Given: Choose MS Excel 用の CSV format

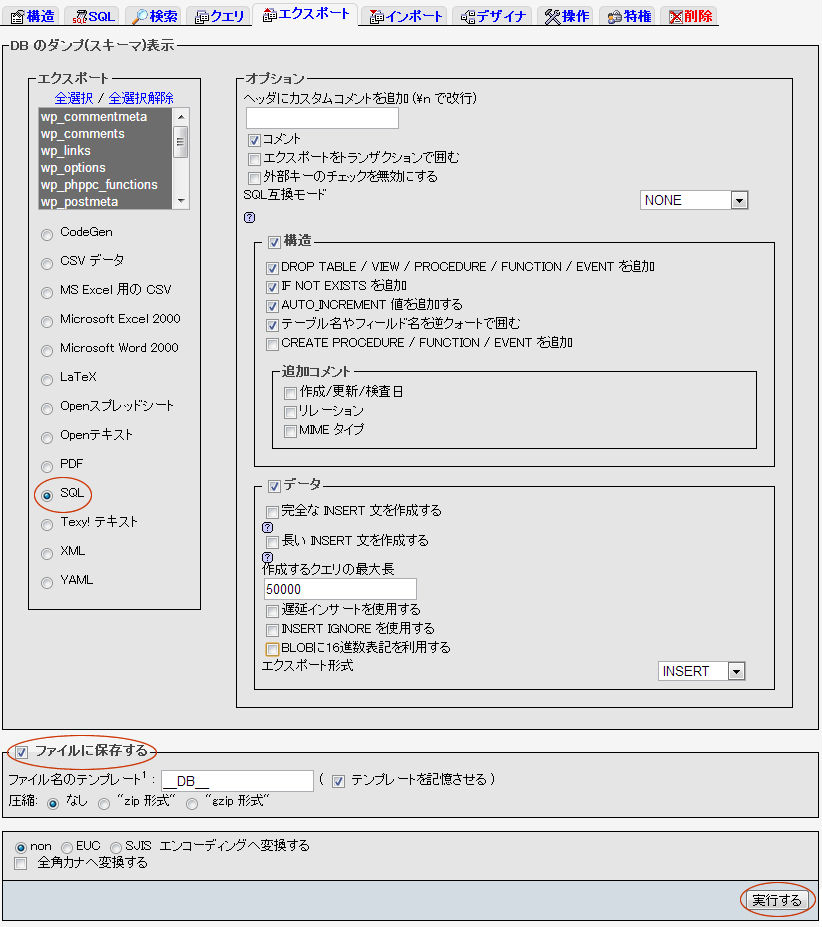Looking at the screenshot, I should click(47, 293).
